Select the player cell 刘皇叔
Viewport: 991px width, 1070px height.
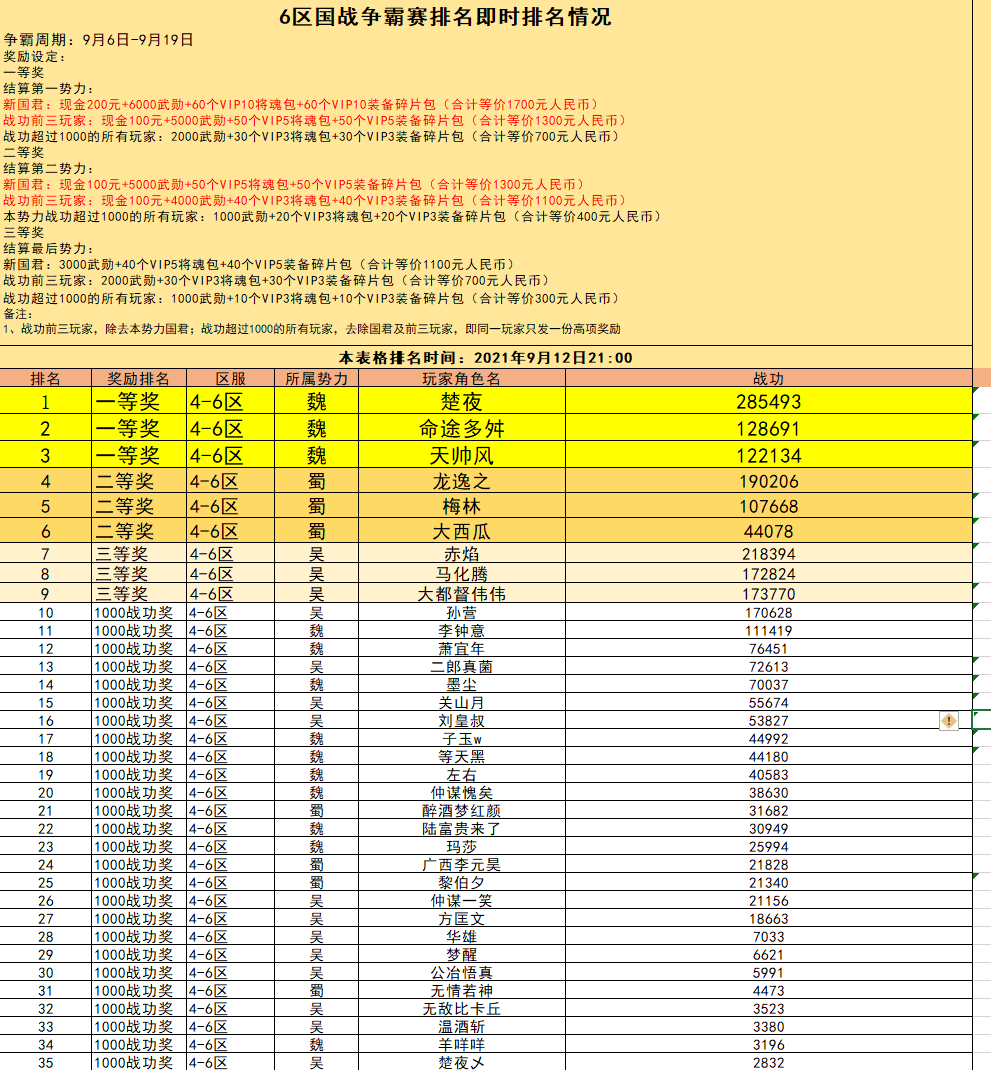pos(462,721)
